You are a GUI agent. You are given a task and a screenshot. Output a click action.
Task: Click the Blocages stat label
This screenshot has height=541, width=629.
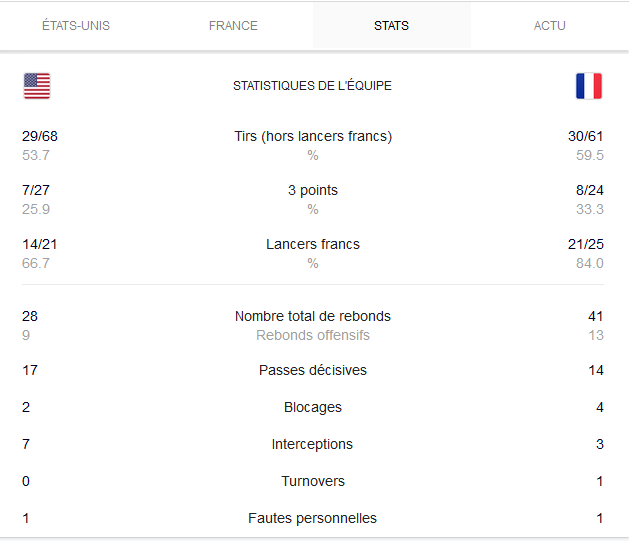click(x=313, y=407)
